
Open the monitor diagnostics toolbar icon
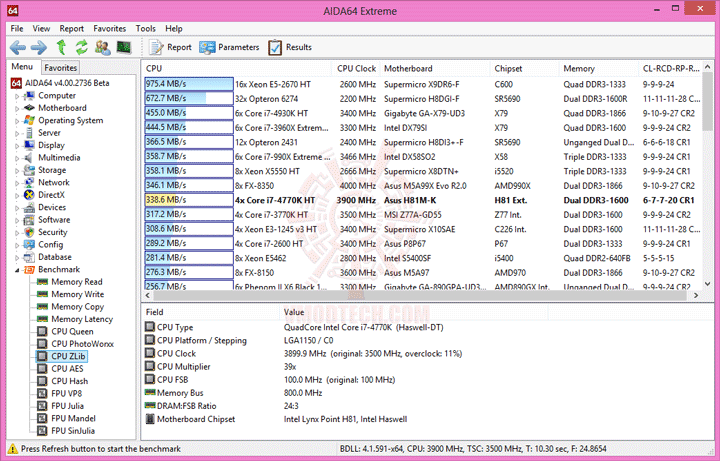pos(124,47)
